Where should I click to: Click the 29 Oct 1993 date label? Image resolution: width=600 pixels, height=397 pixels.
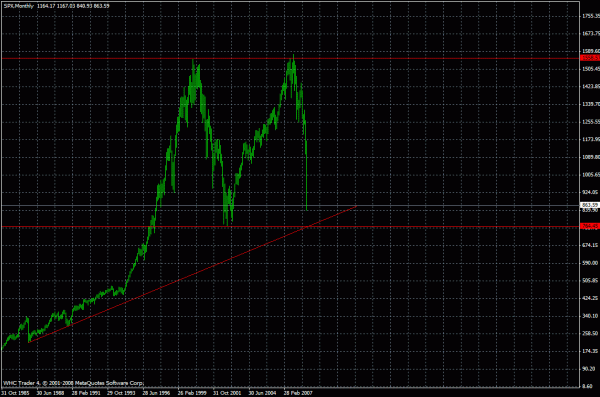[x=121, y=393]
